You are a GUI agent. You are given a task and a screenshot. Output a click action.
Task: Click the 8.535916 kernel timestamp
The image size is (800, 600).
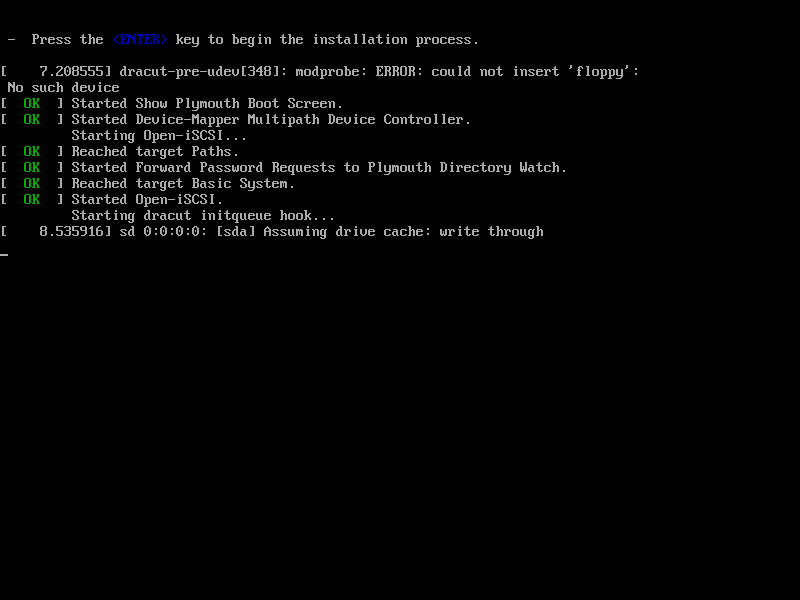click(x=72, y=232)
